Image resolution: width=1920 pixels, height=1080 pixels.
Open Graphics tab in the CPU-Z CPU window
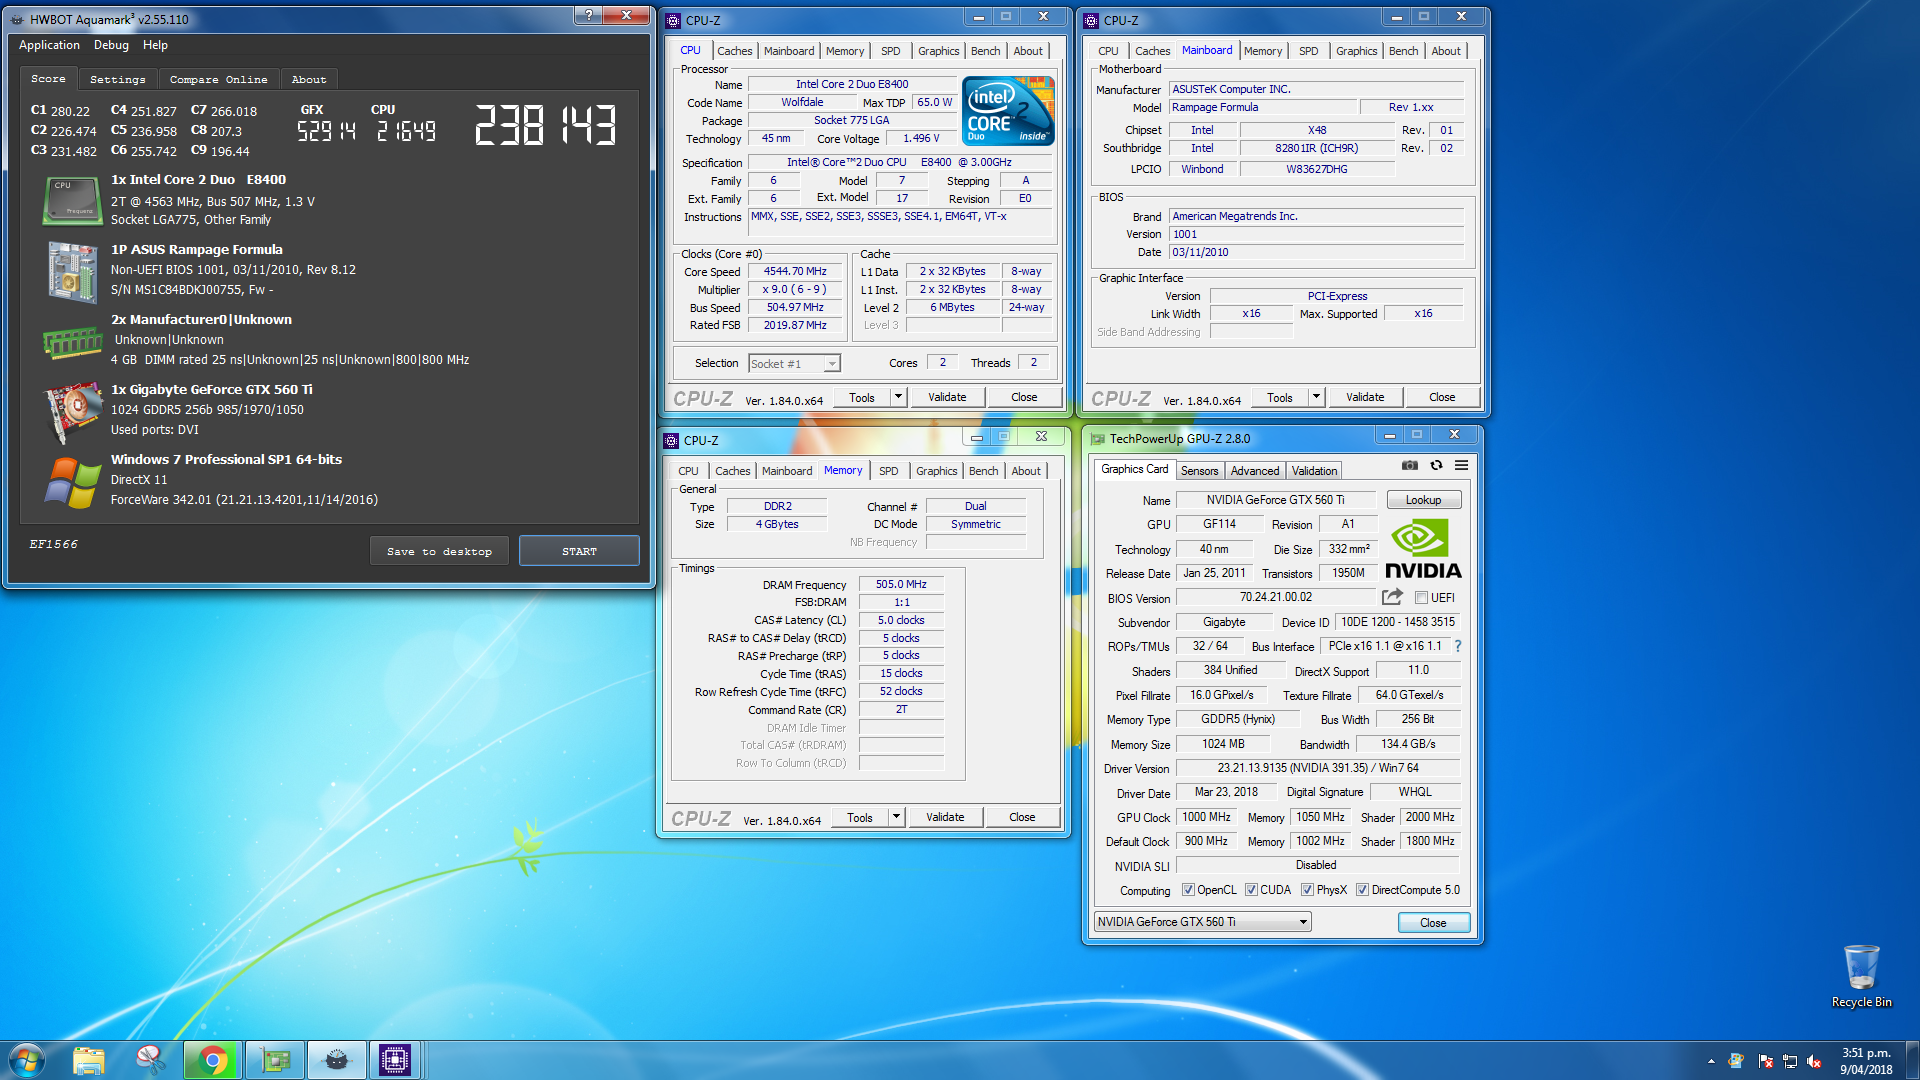pyautogui.click(x=938, y=51)
